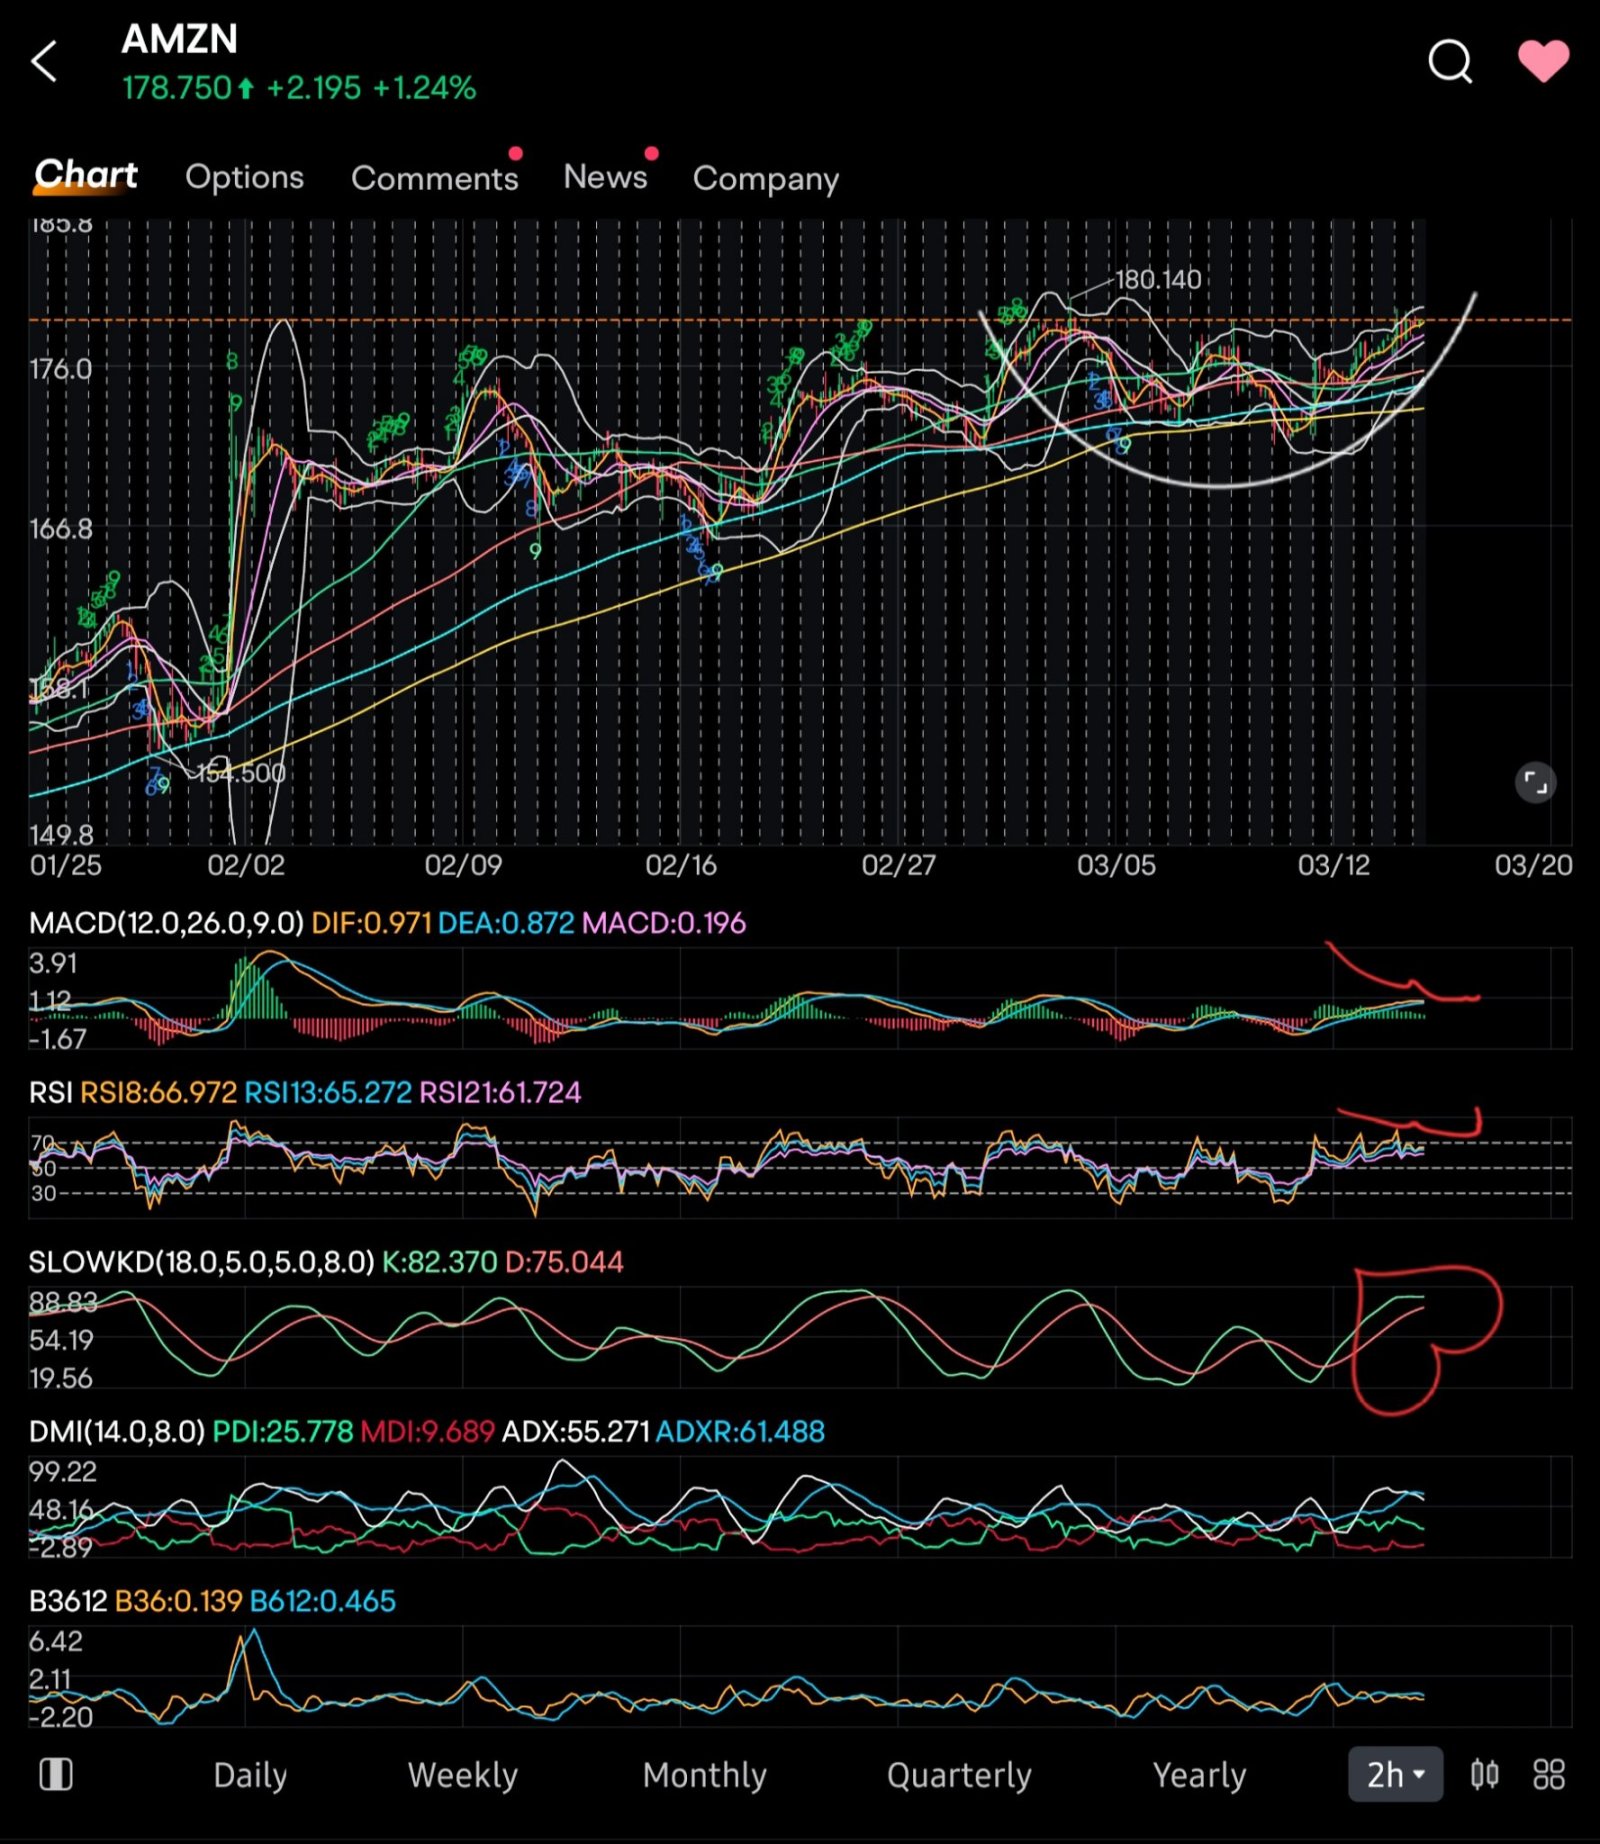Screen dimensions: 1600x1844
Task: Select the Monthly timeframe
Action: [705, 1775]
